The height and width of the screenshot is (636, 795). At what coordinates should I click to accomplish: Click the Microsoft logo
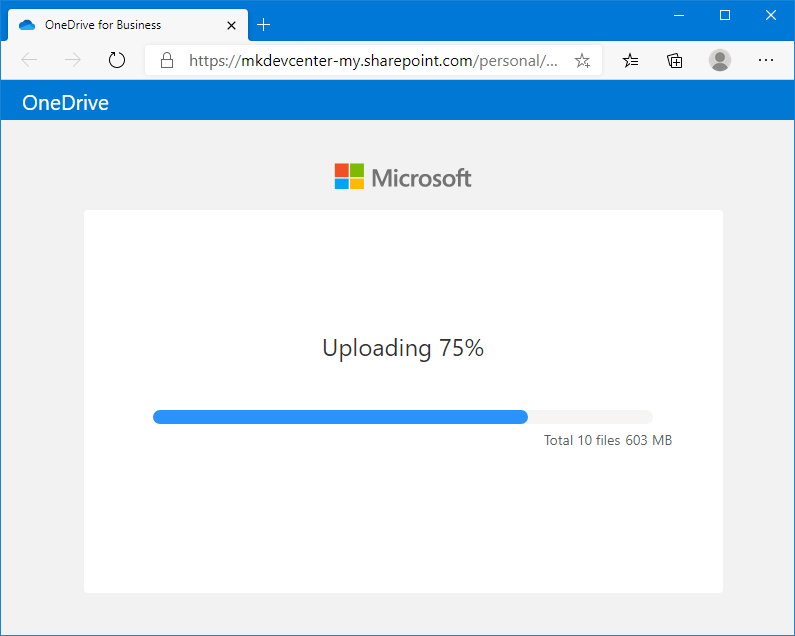(x=403, y=177)
